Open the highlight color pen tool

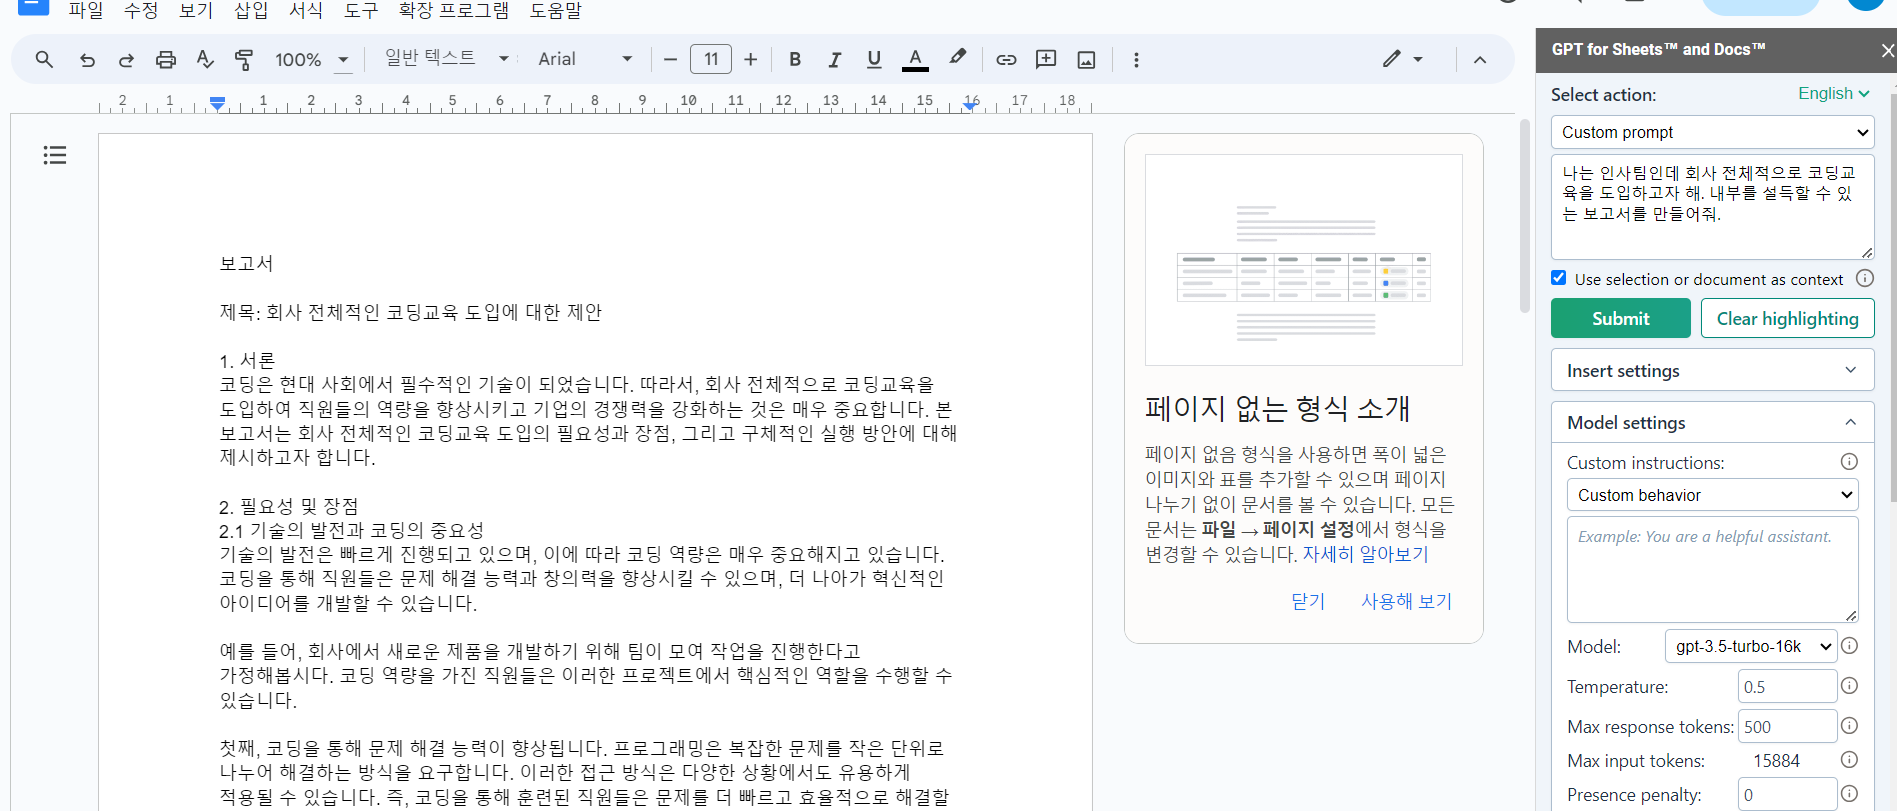coord(957,58)
